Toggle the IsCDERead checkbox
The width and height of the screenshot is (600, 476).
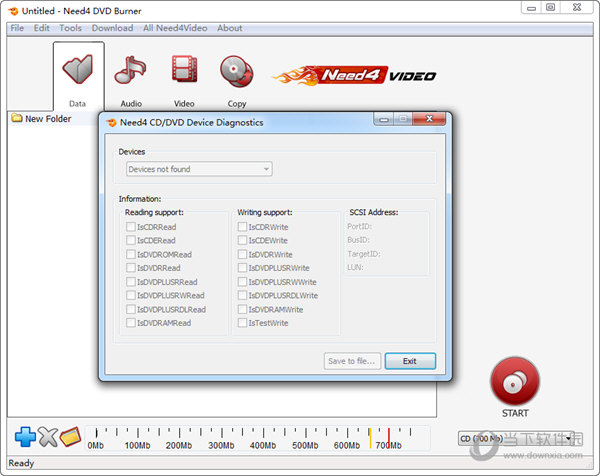131,240
